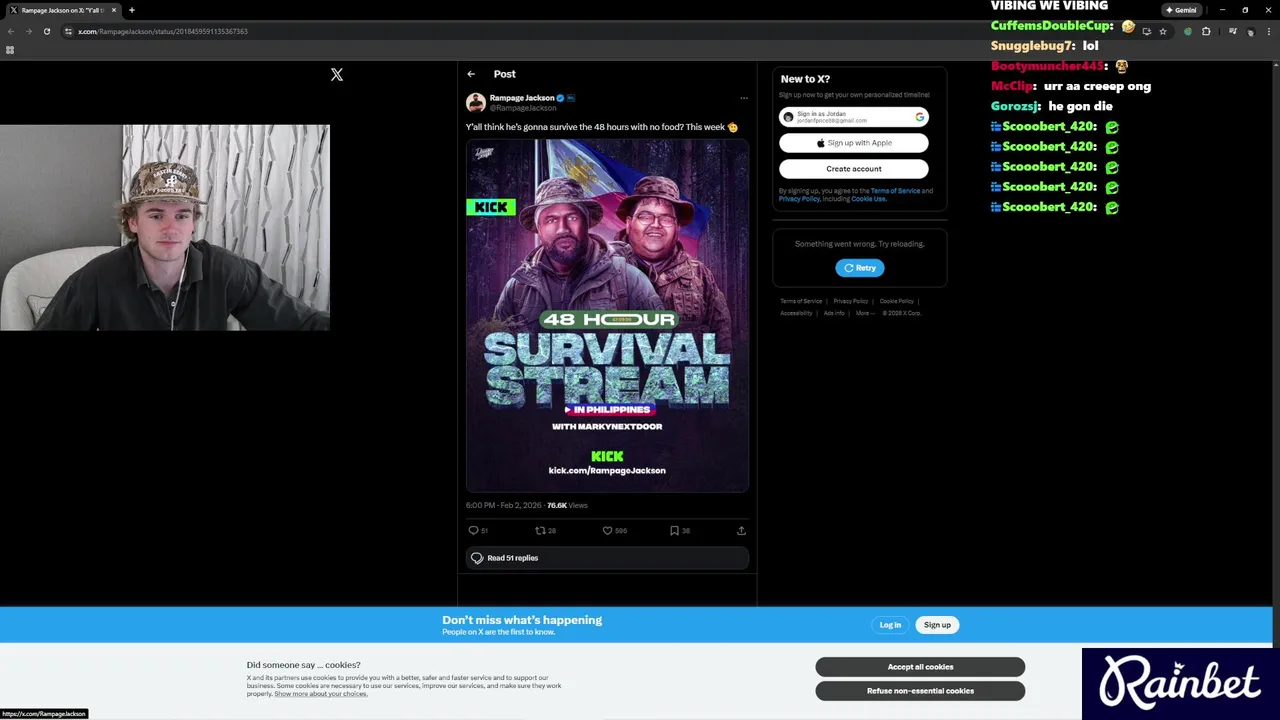Image resolution: width=1280 pixels, height=720 pixels.
Task: Click Sign up with Apple button
Action: click(x=854, y=143)
